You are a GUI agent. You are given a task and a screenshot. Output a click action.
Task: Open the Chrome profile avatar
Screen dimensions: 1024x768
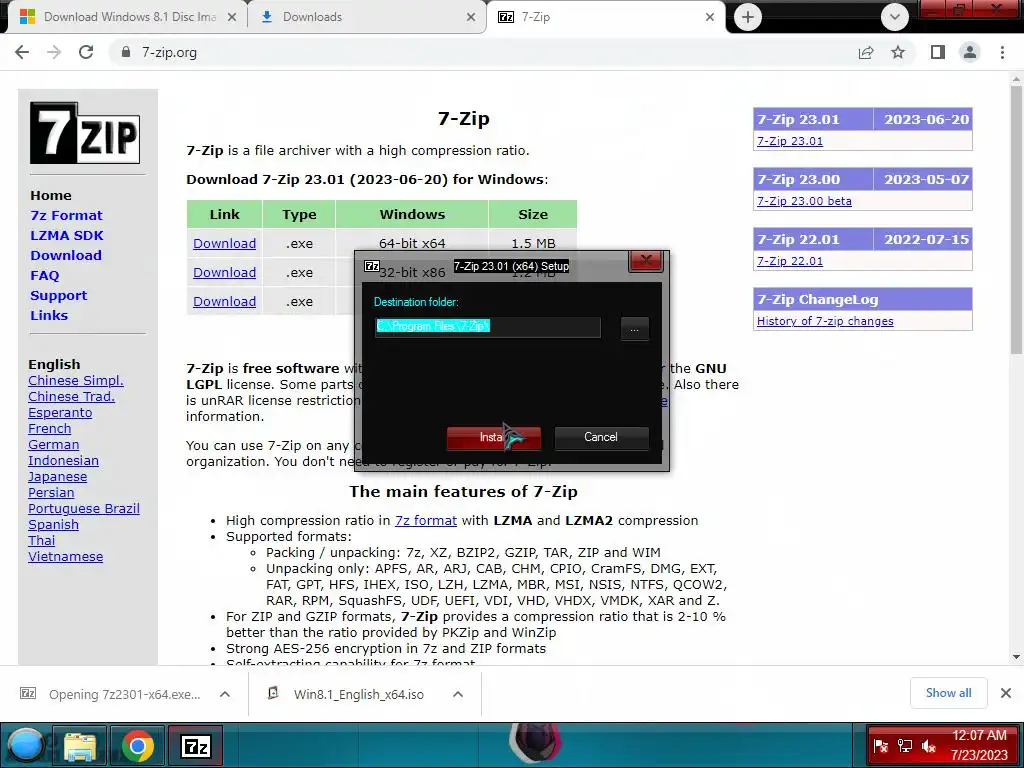click(x=970, y=52)
